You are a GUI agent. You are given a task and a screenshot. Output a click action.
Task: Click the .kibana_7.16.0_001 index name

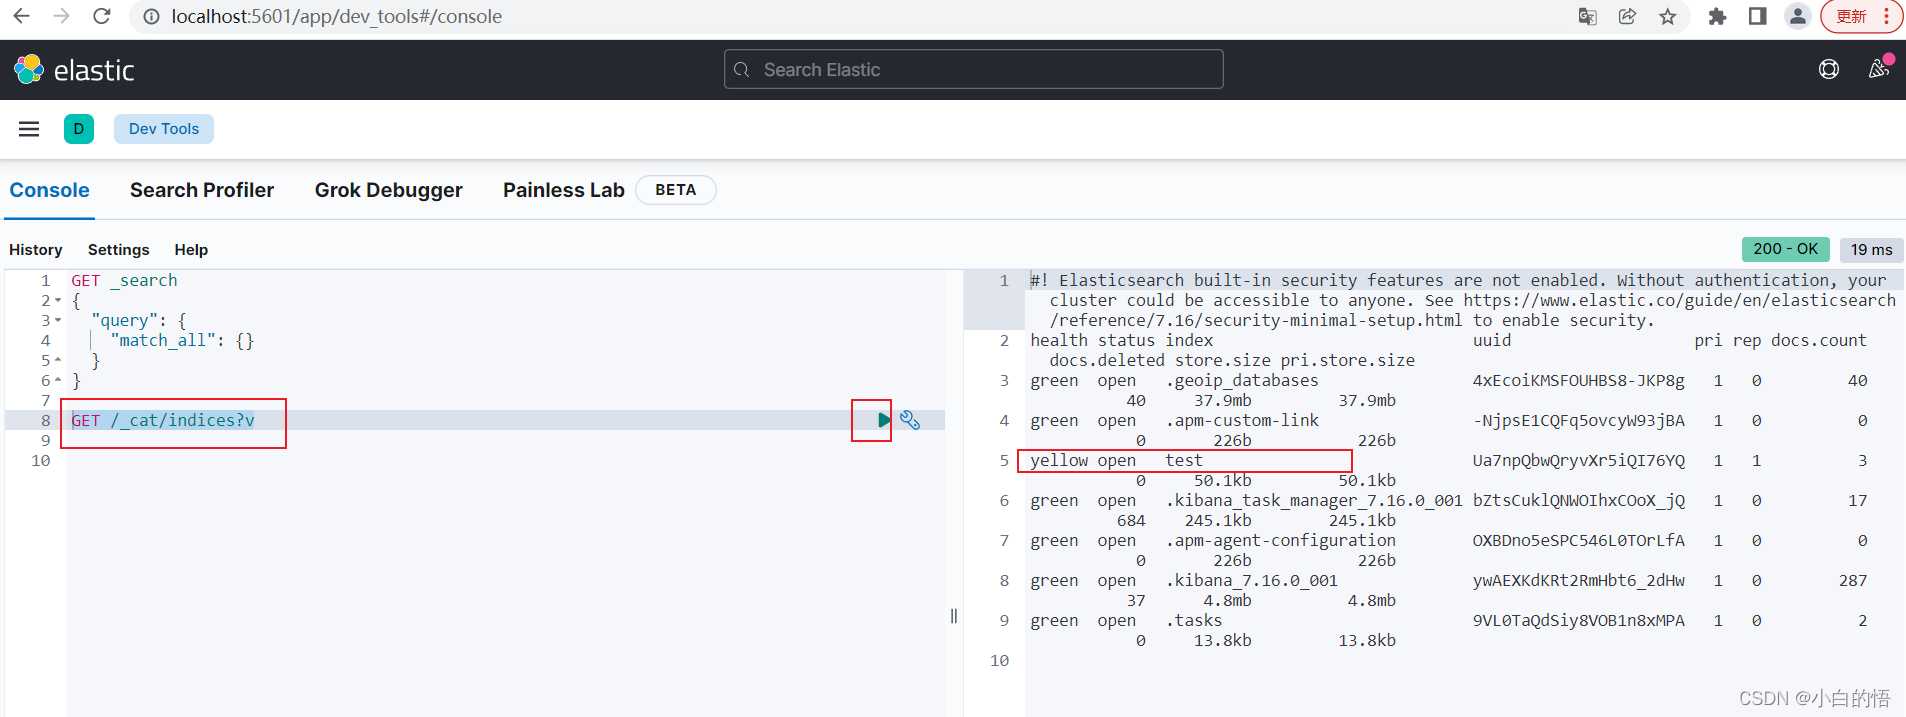point(1251,580)
